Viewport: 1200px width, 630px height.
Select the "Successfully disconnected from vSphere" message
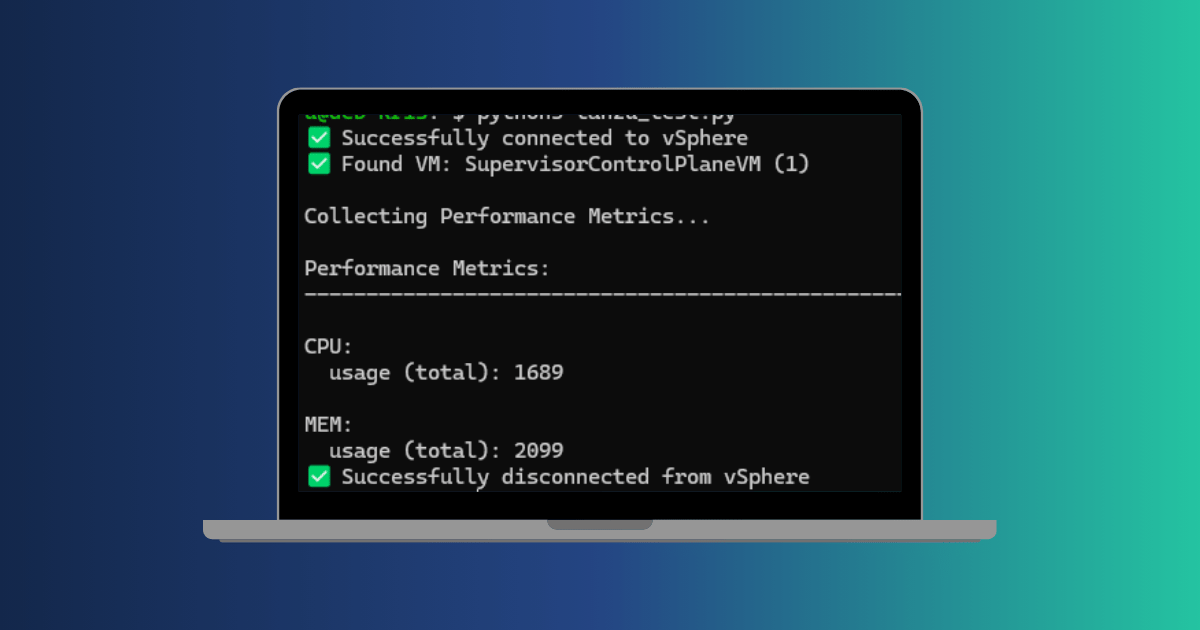[575, 476]
